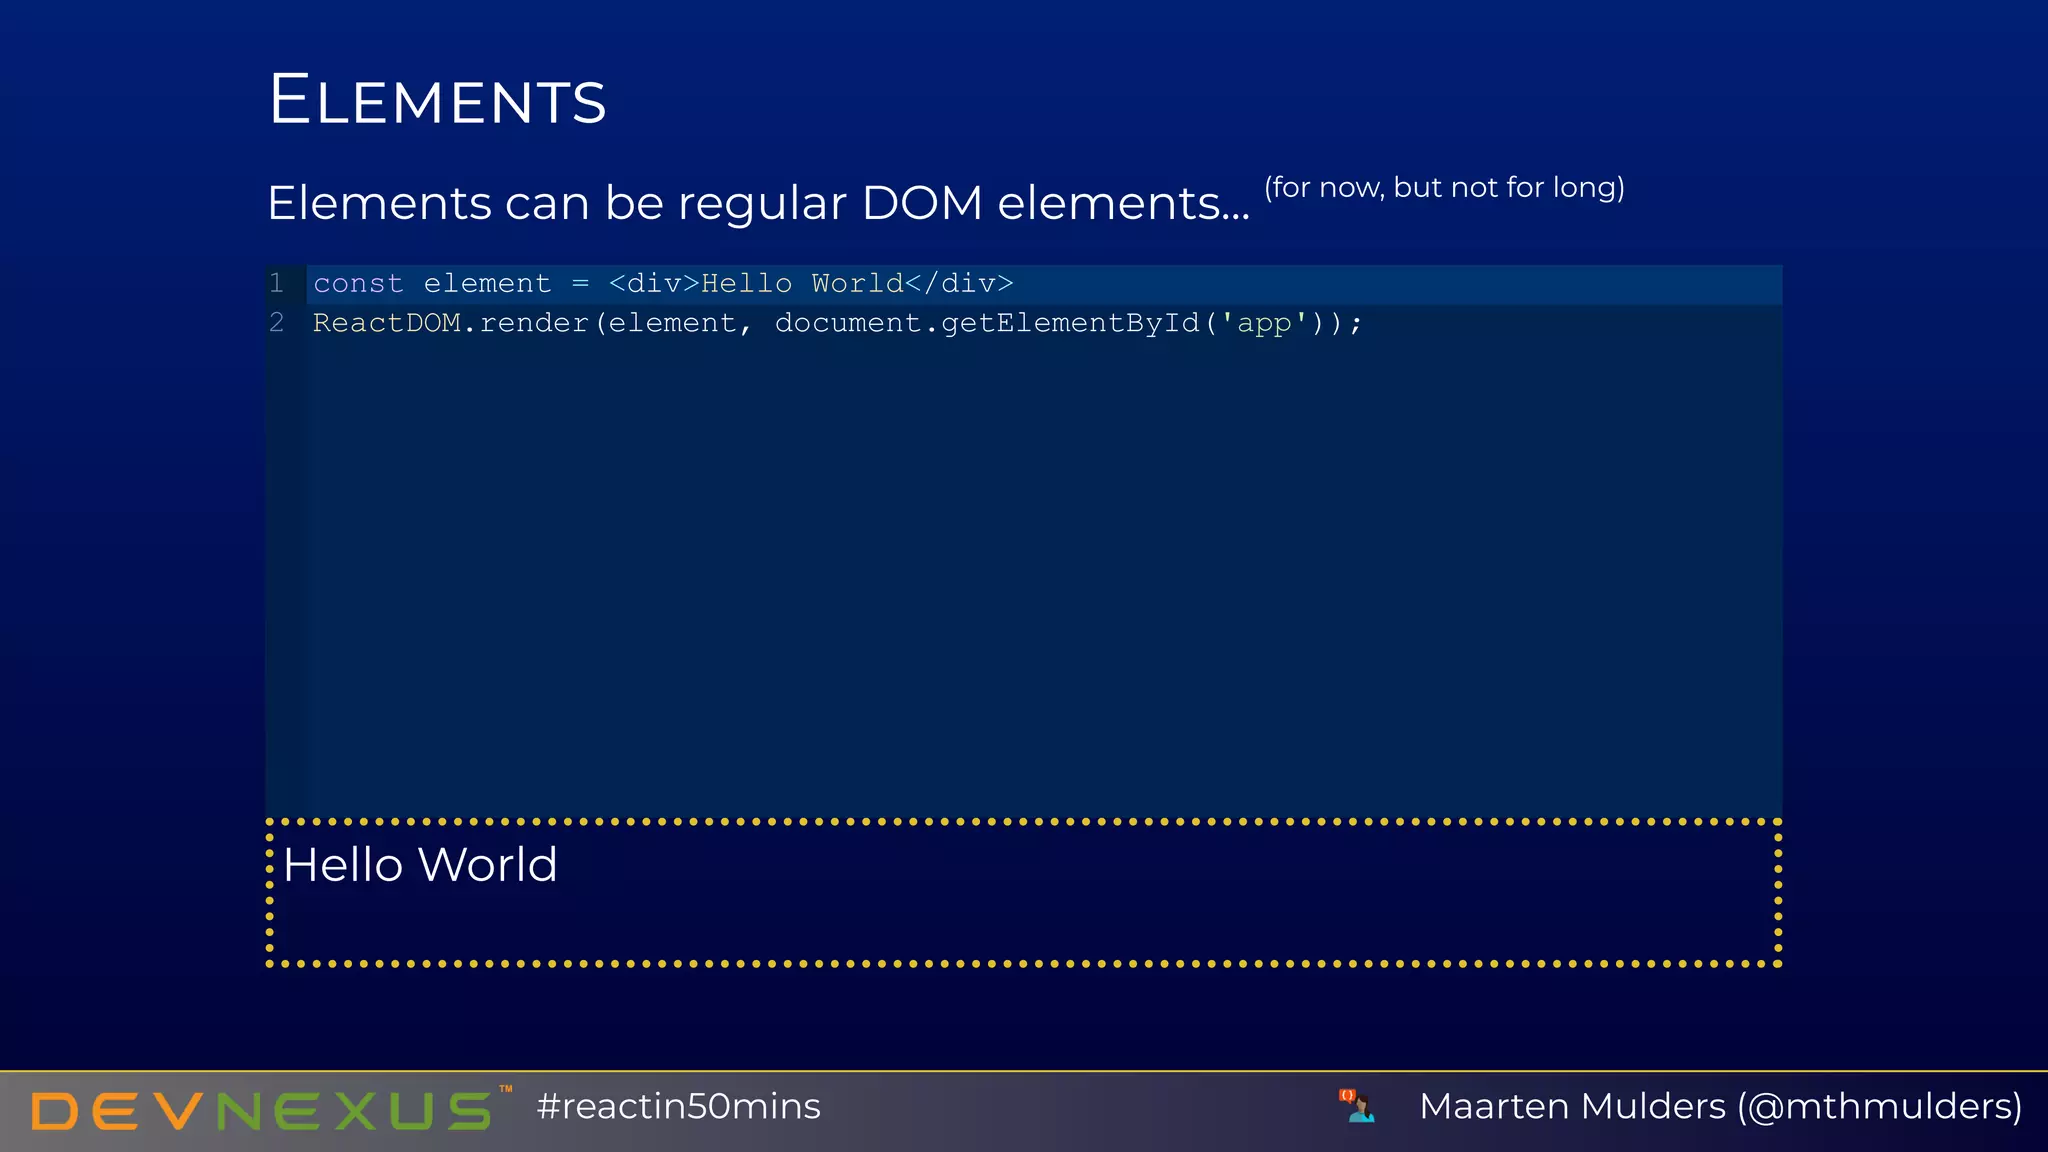Click code line 1 'const element' statement
The width and height of the screenshot is (2048, 1152).
[663, 284]
